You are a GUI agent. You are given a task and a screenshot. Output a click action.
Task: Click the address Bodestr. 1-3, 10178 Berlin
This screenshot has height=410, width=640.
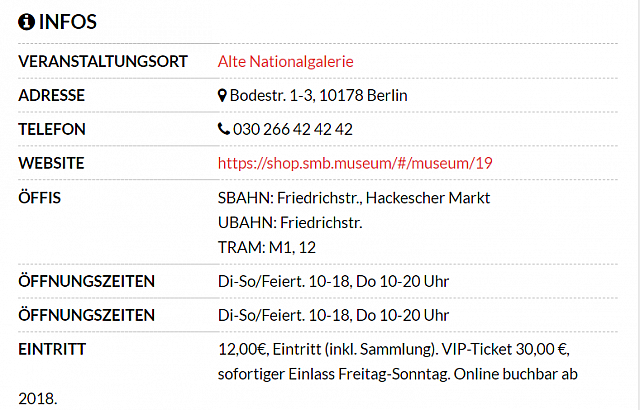pyautogui.click(x=318, y=95)
